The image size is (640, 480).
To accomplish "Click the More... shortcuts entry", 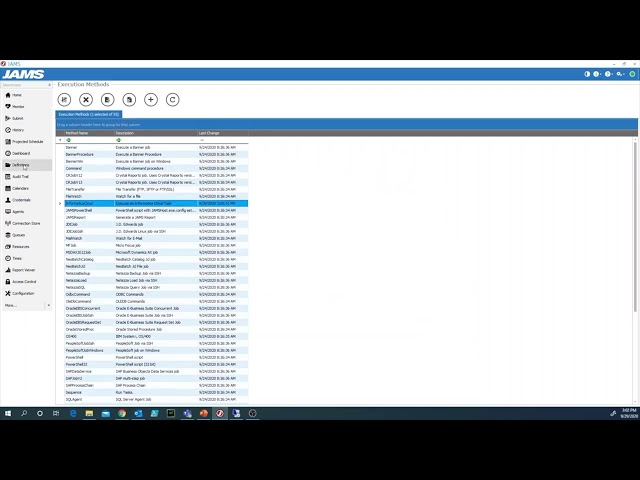I will [11, 305].
